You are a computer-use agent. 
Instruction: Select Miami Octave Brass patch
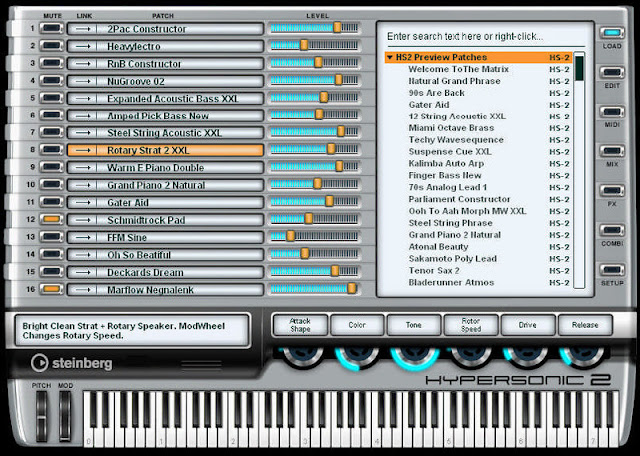451,128
